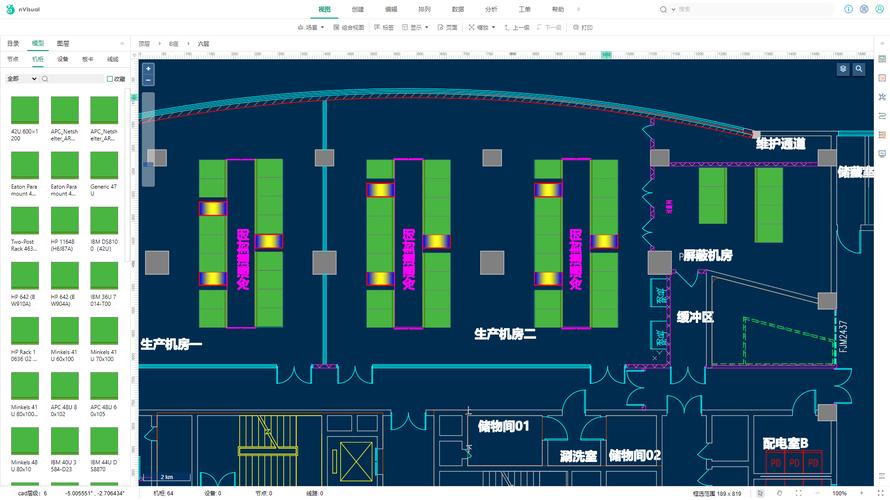This screenshot has width=890, height=500.
Task: Open the layers icon at canvas top right
Action: pos(843,69)
